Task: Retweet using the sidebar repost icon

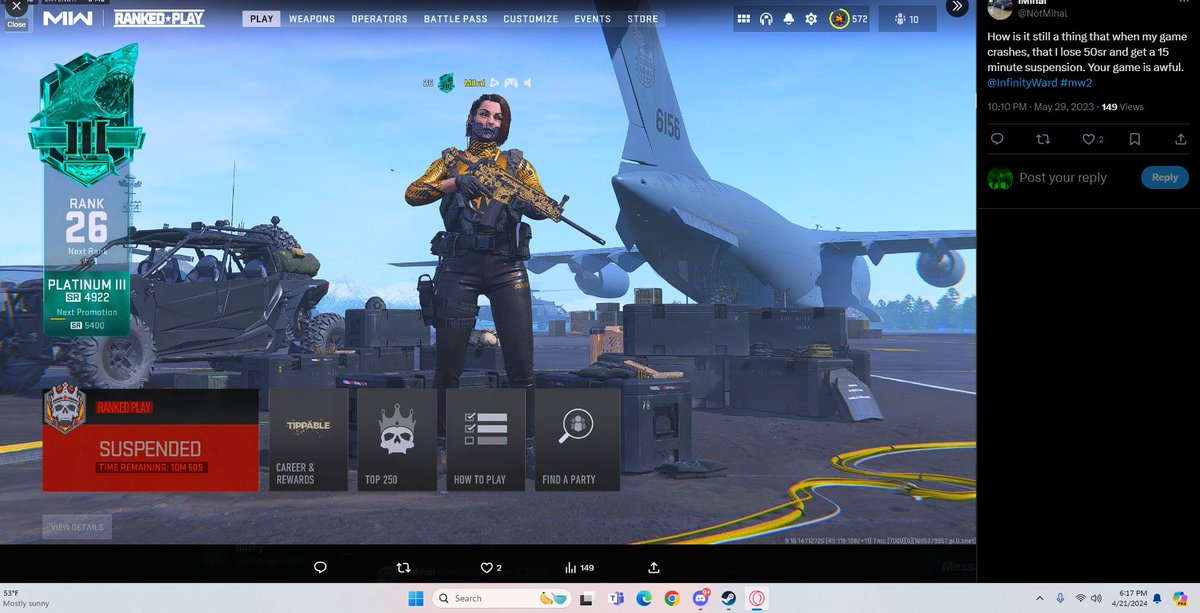Action: coord(1042,139)
